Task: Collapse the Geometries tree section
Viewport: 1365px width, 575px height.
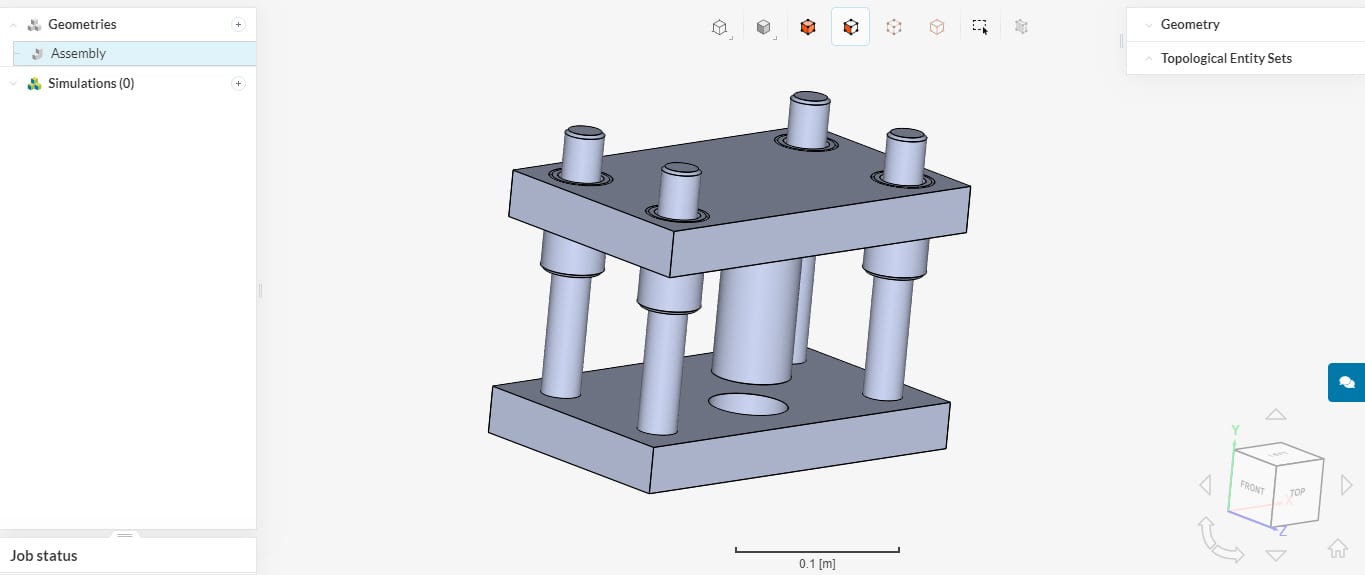Action: [13, 25]
